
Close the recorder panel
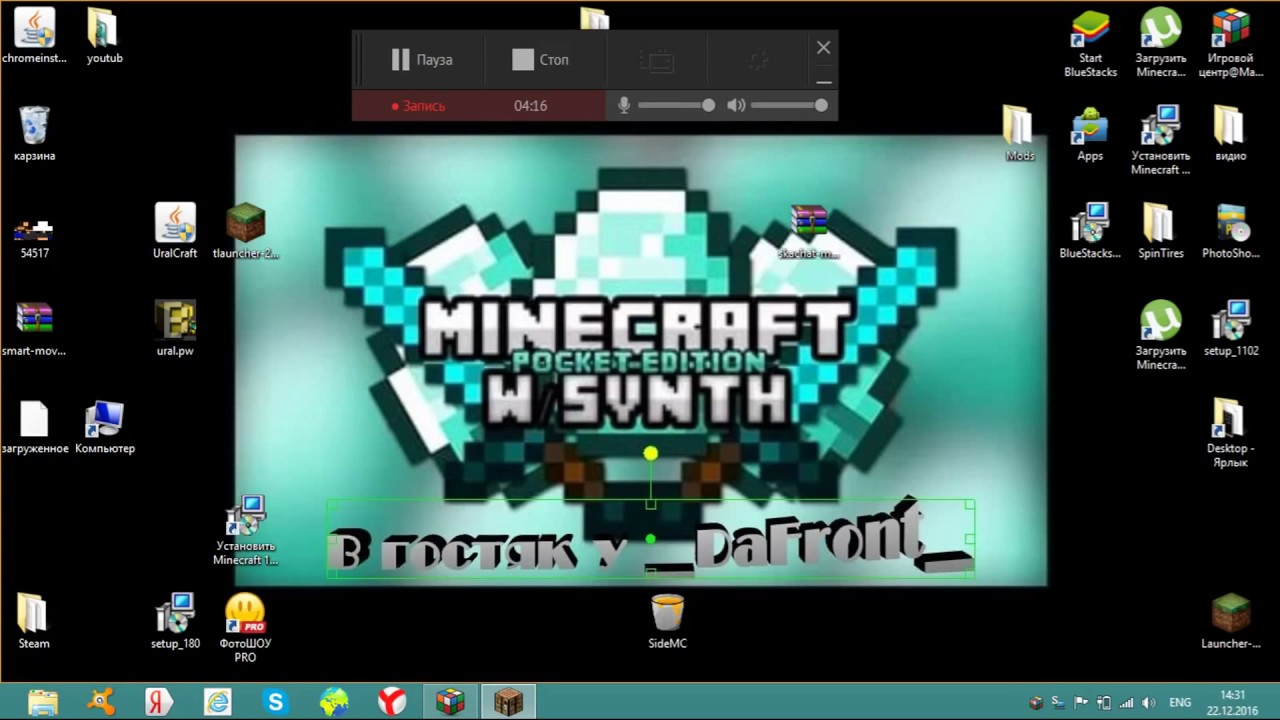823,47
